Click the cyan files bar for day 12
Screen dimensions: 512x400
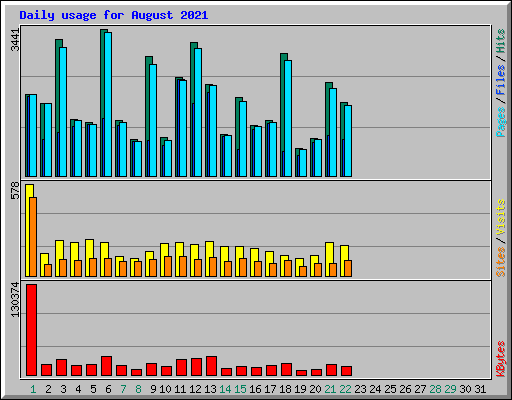[198, 112]
